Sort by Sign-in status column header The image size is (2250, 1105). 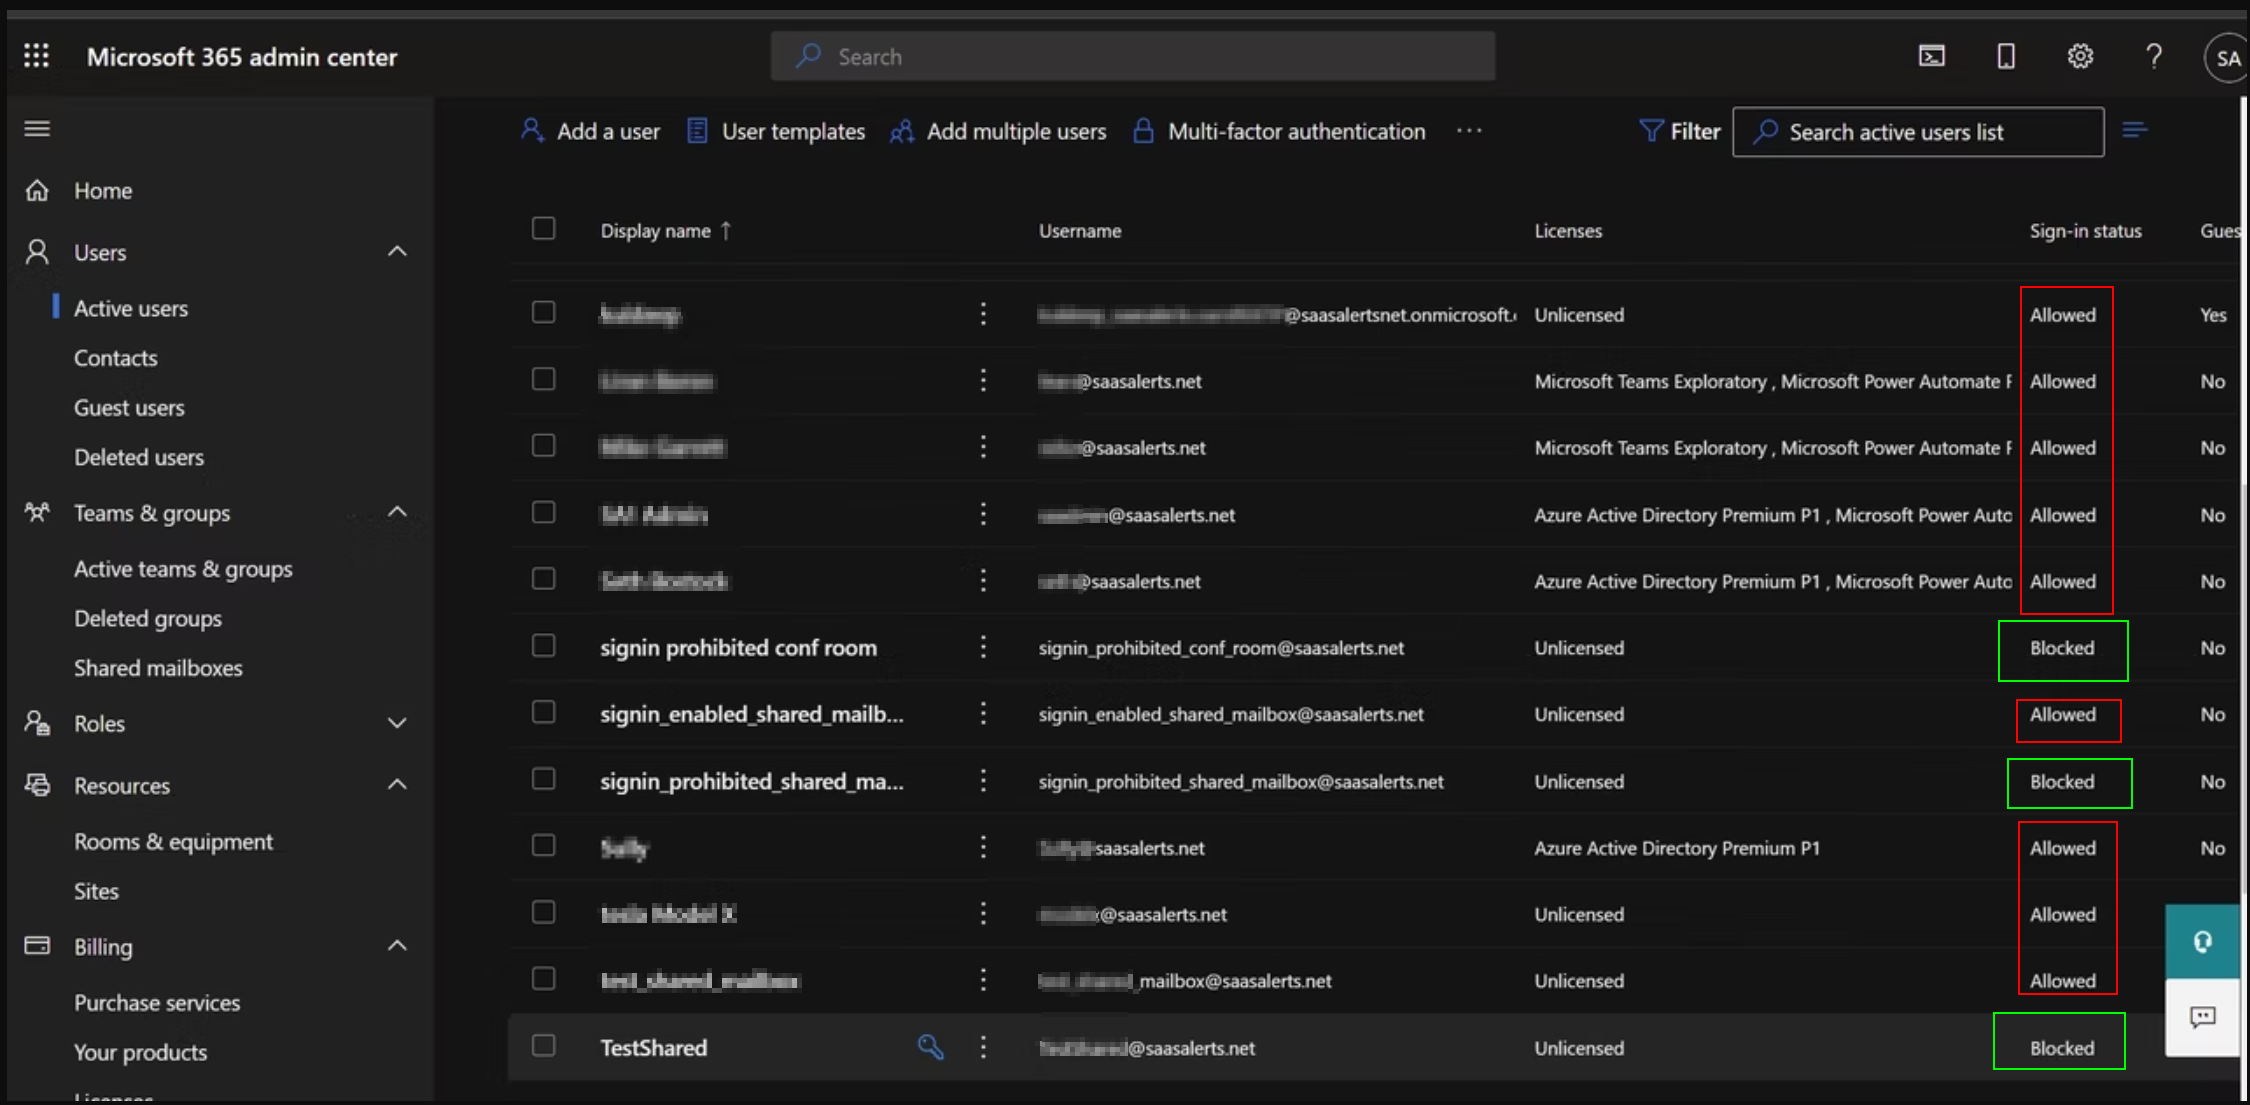pyautogui.click(x=2085, y=231)
